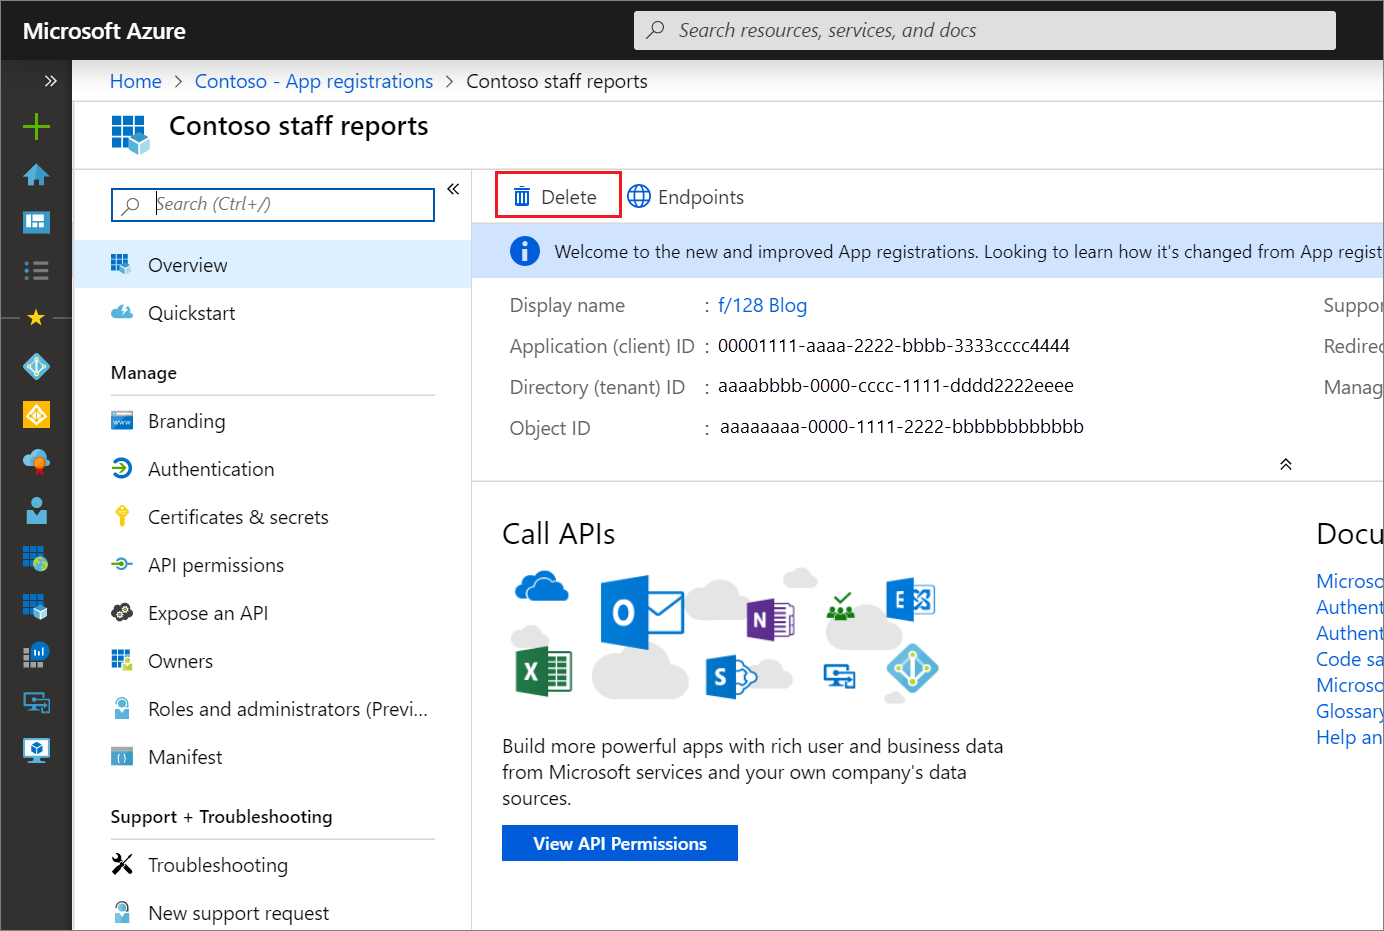Open the Authentication menu item
The height and width of the screenshot is (931, 1384).
[x=210, y=469]
